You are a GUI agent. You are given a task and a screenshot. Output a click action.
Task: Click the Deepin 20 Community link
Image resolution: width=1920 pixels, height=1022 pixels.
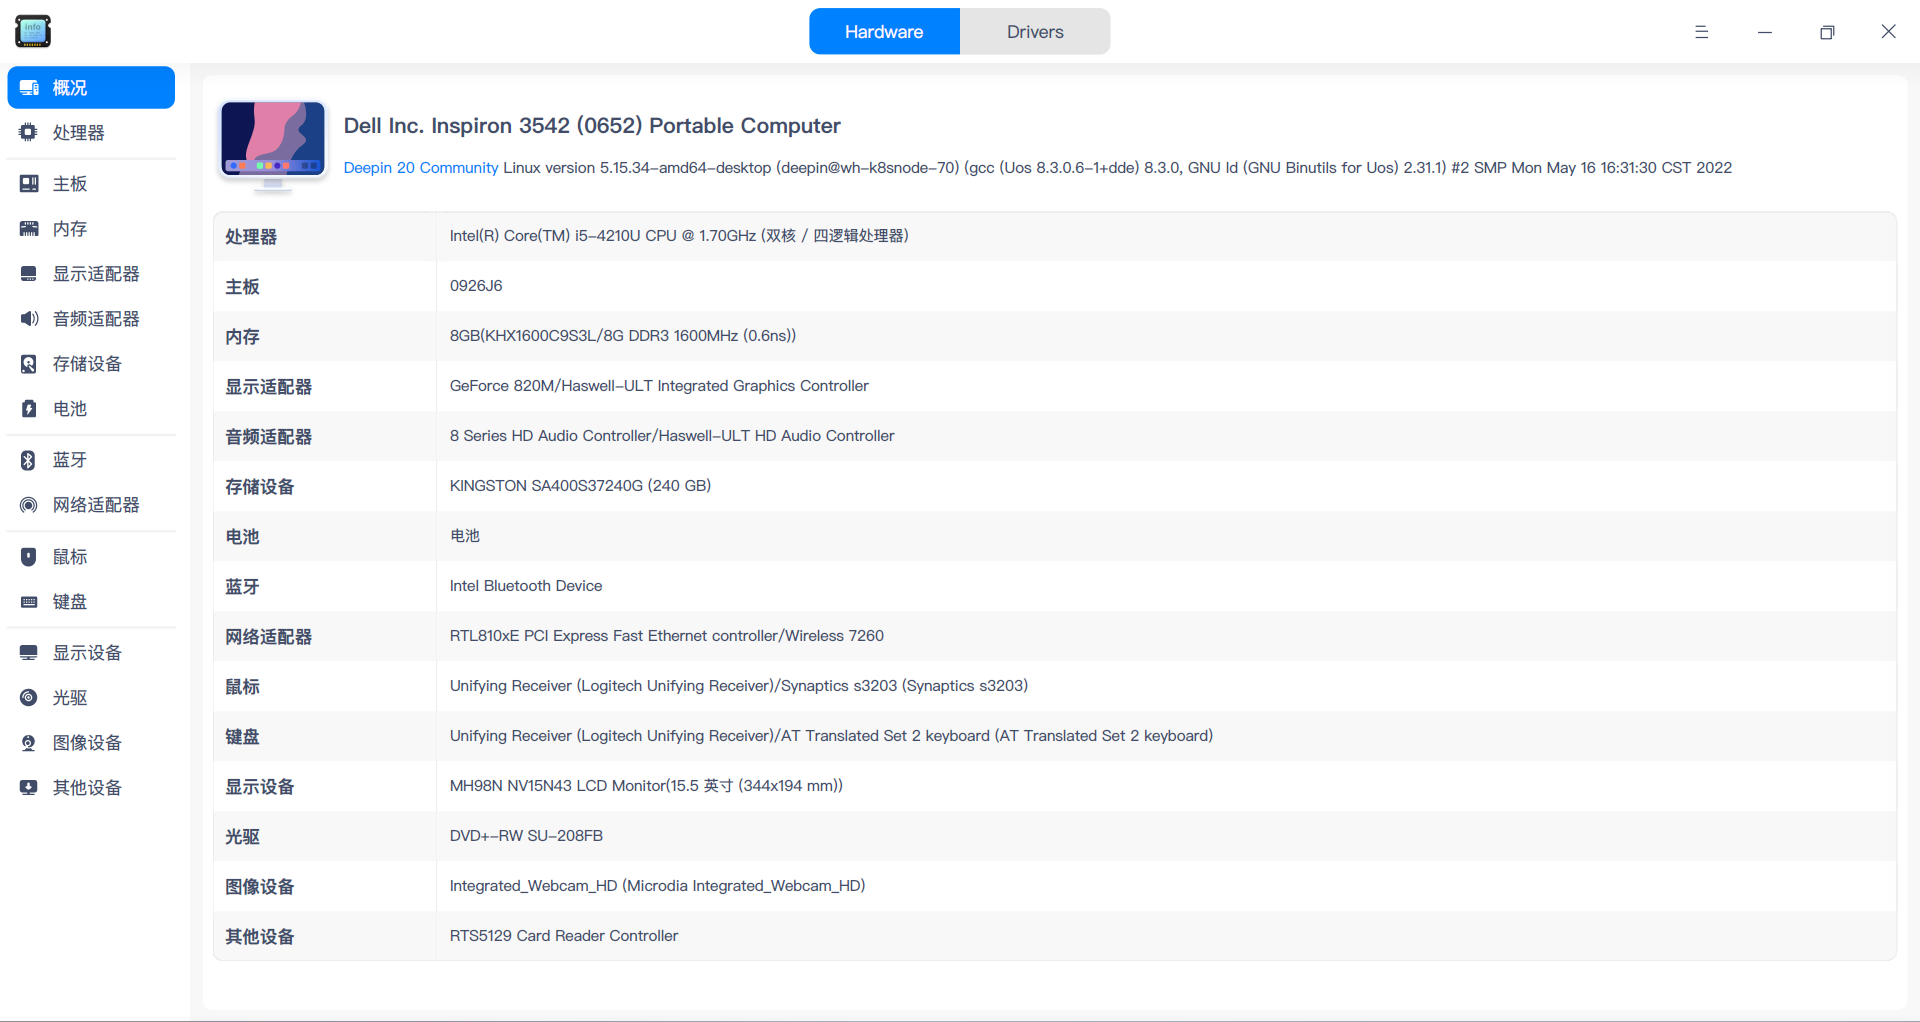point(421,168)
